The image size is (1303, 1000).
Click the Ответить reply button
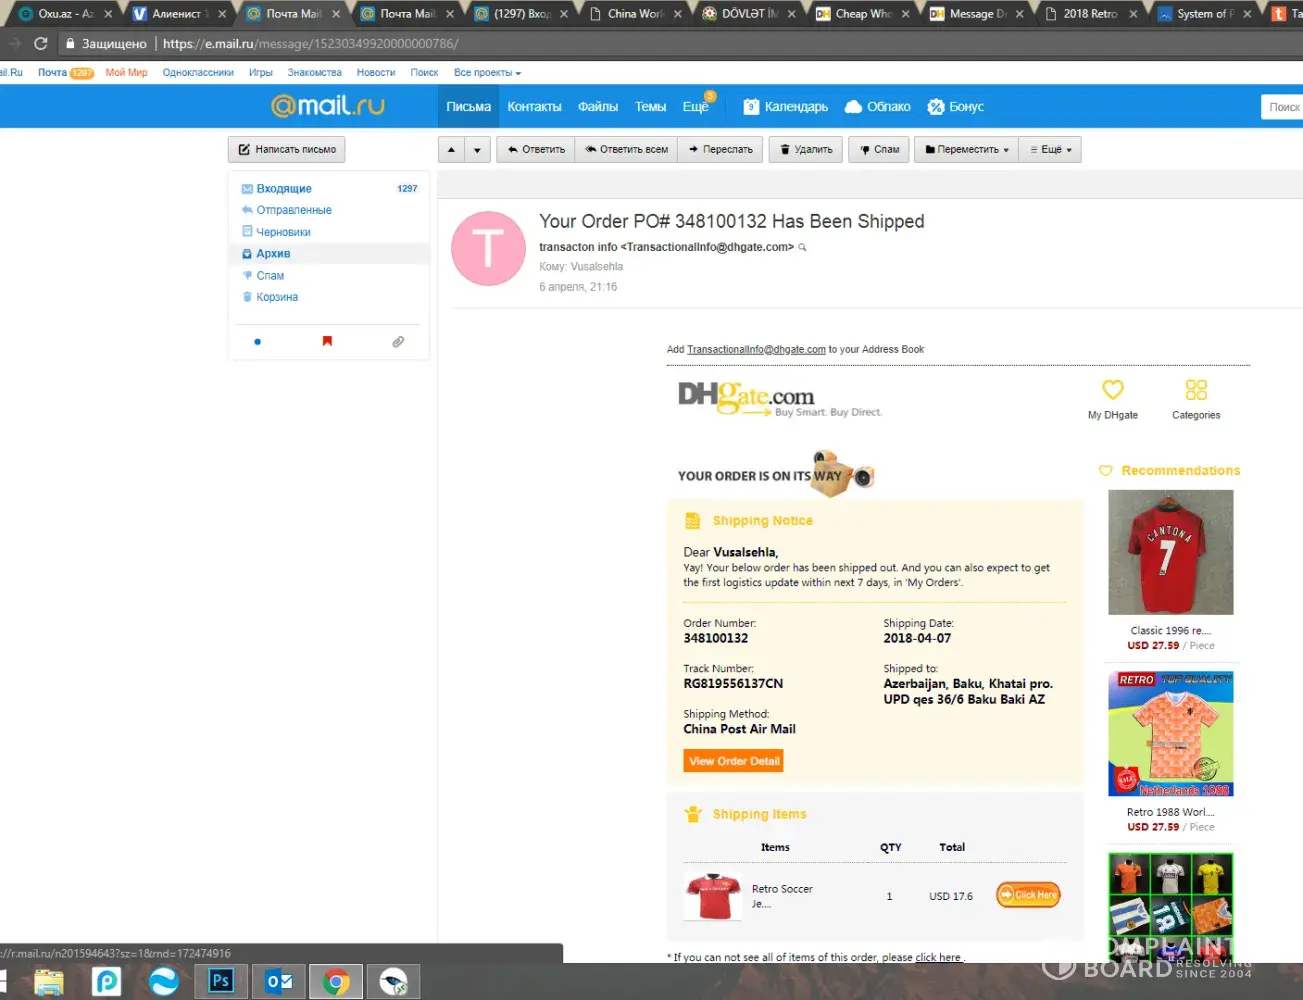[x=536, y=150]
